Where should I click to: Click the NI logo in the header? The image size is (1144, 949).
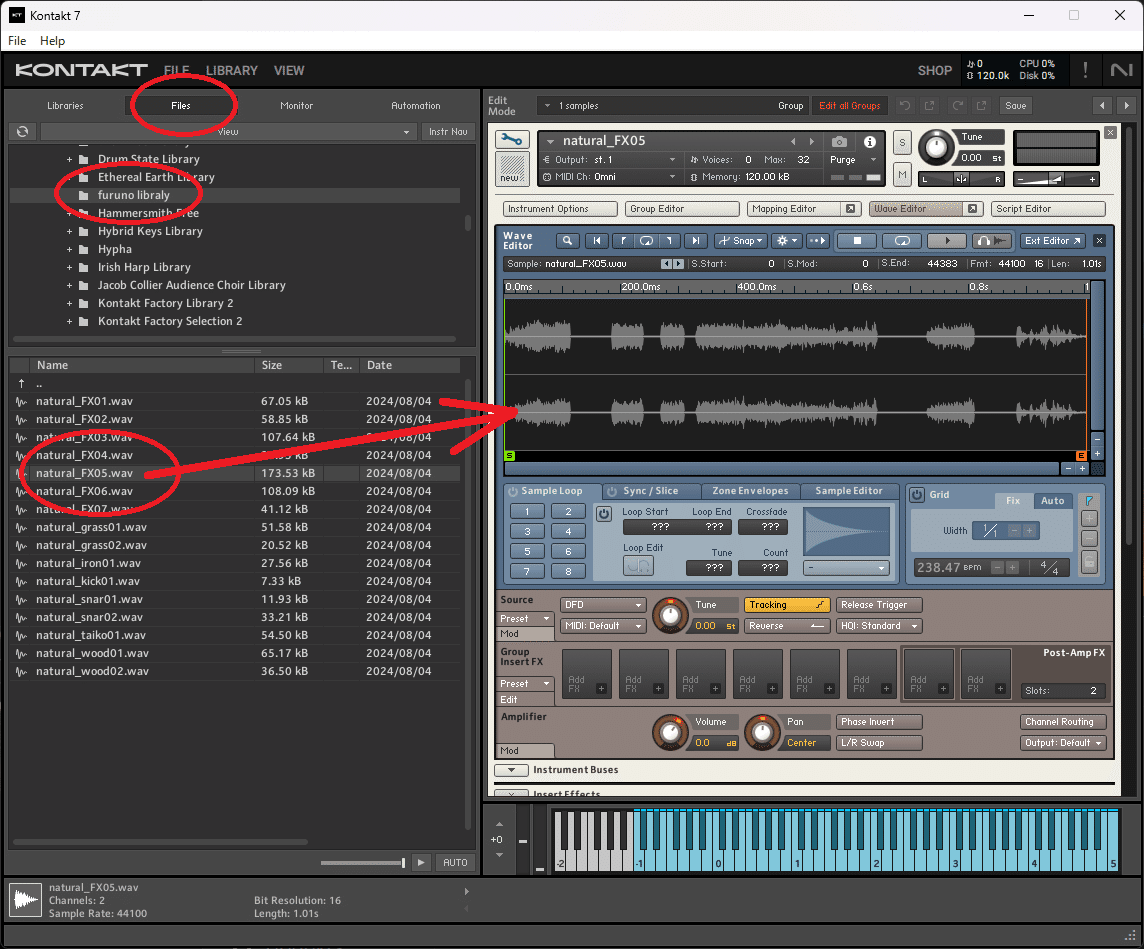click(x=1121, y=70)
